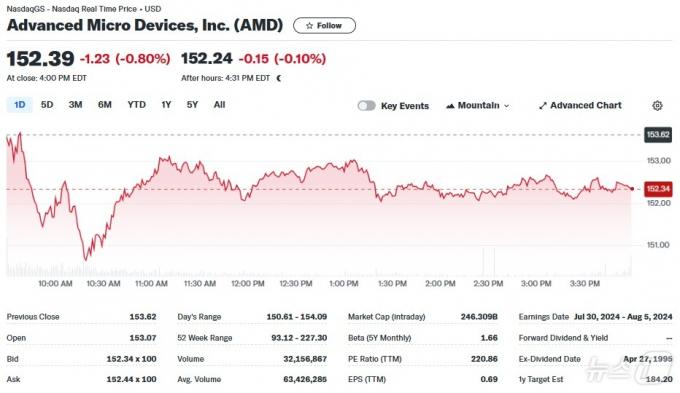Click the Follow star button
The image size is (680, 393).
324,26
